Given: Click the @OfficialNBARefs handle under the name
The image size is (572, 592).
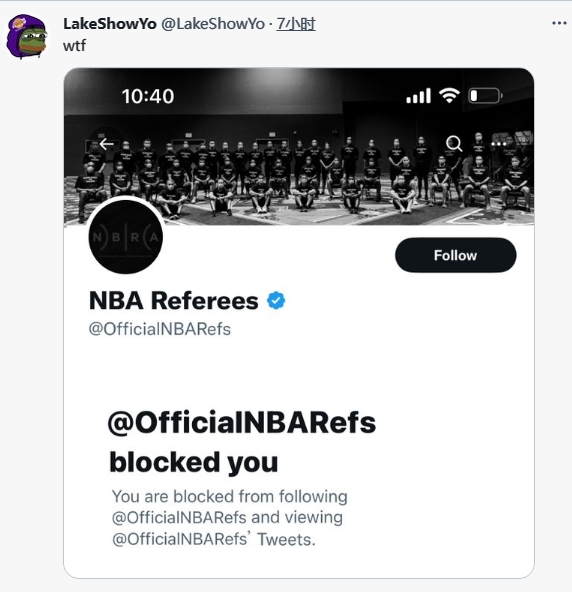Looking at the screenshot, I should tap(159, 329).
